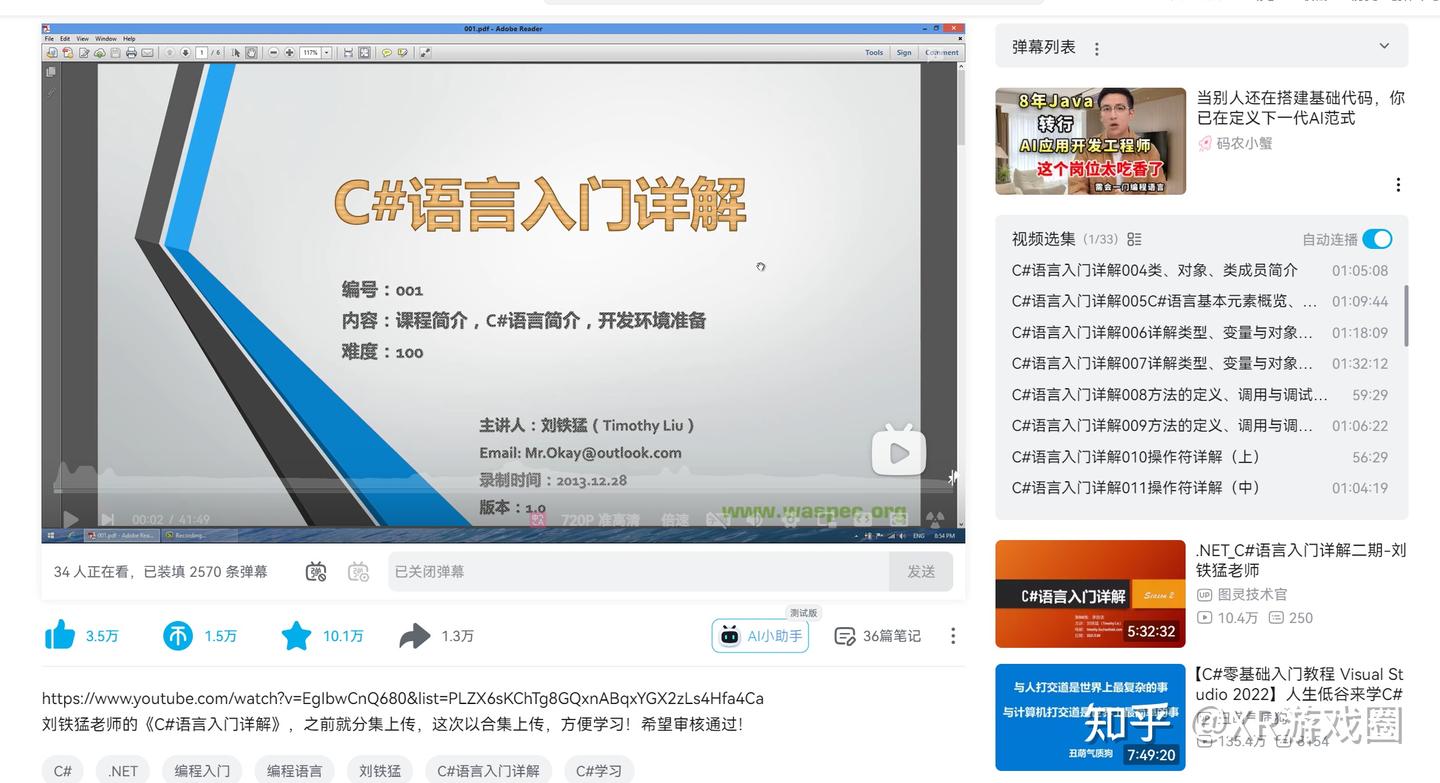Viewport: 1440px width, 783px height.
Task: Open the 36篇笔记 notes icon
Action: [x=877, y=635]
